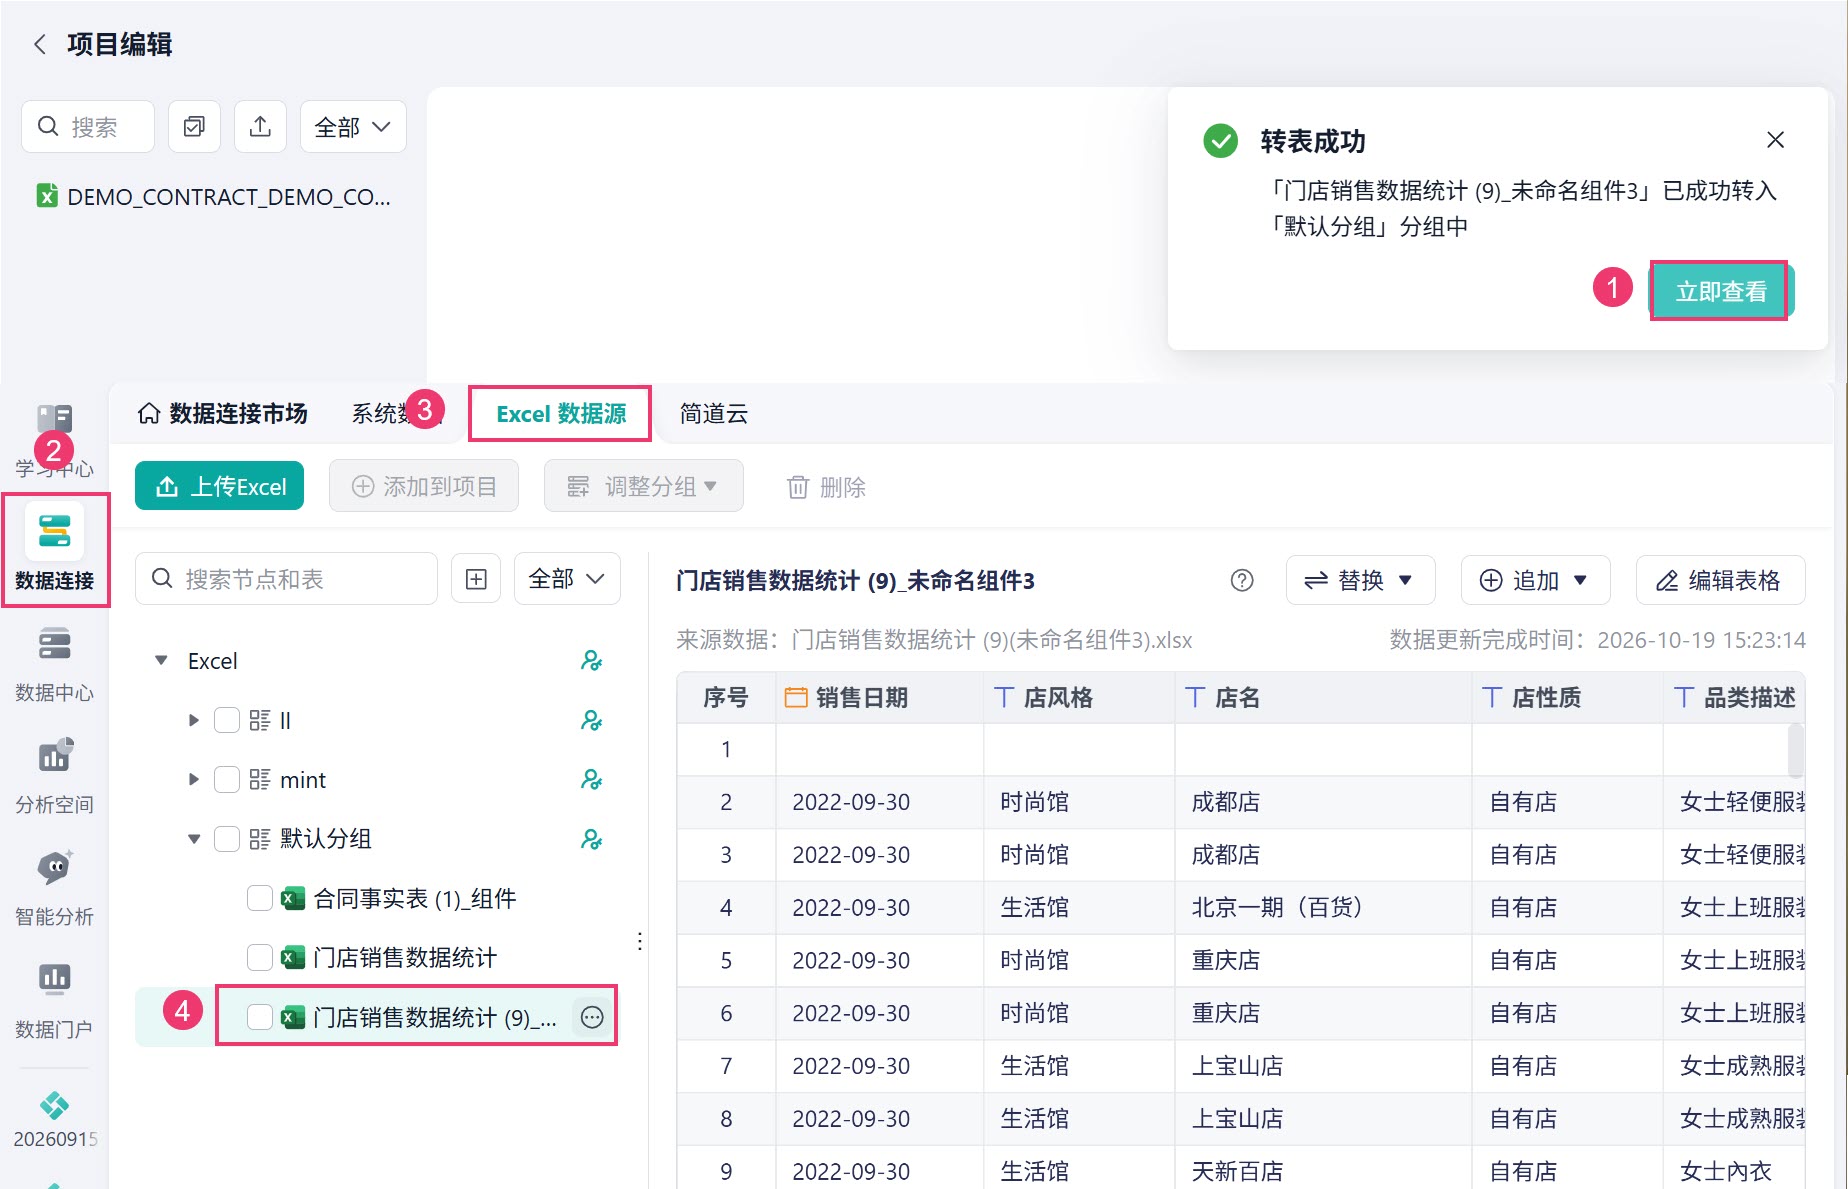Check the ll group checkbox
The image size is (1848, 1189).
[227, 720]
